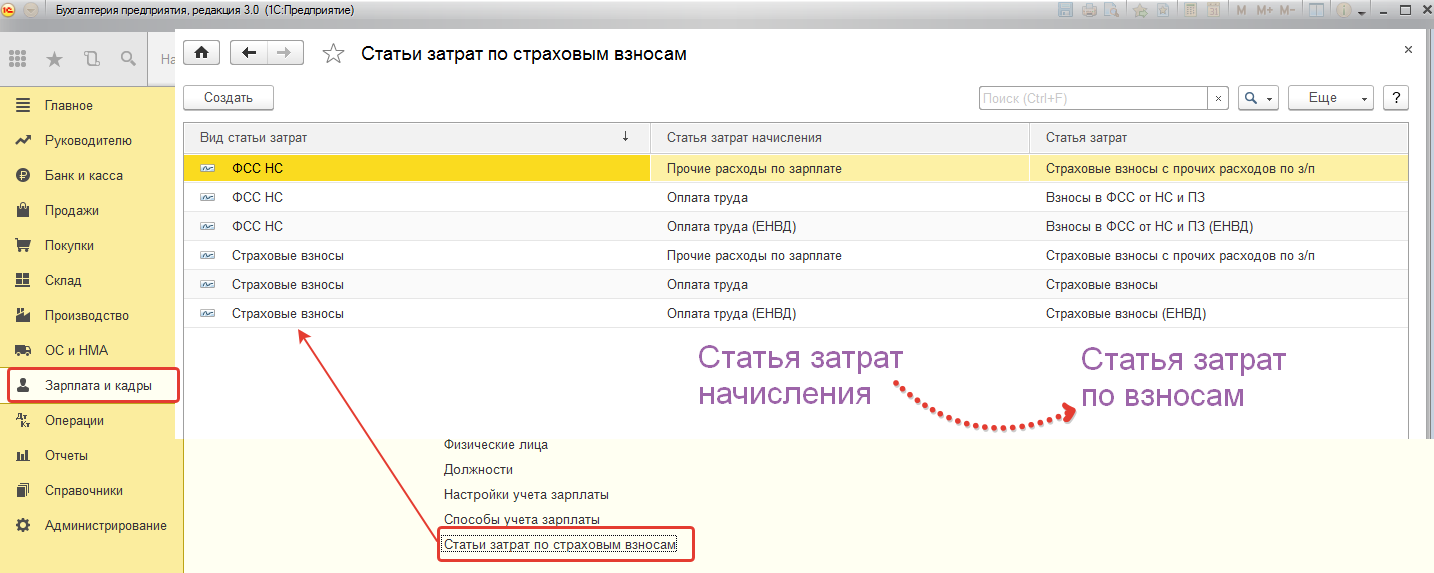The image size is (1434, 573).
Task: Add this page to favorites star
Action: pos(333,54)
